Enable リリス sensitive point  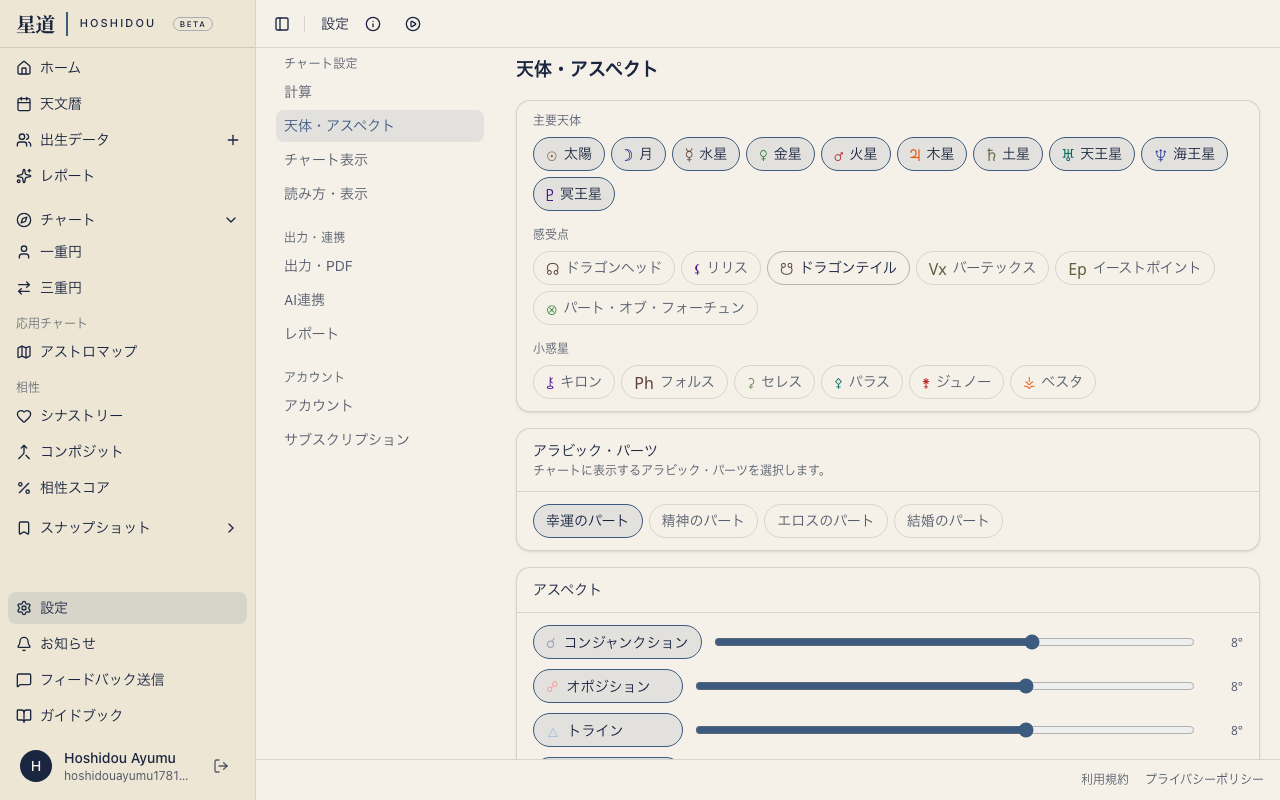pos(721,268)
